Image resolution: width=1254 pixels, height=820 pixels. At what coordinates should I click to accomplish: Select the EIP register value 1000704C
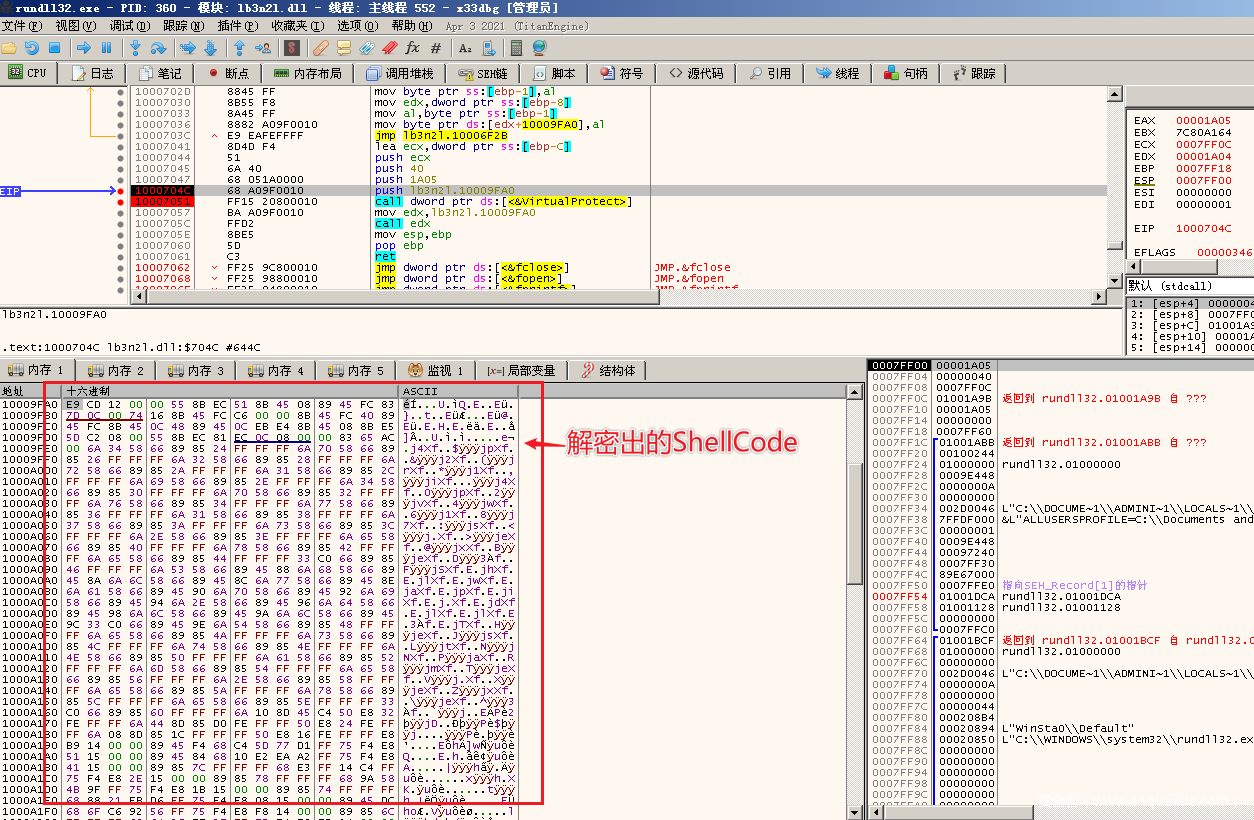pyautogui.click(x=1204, y=229)
